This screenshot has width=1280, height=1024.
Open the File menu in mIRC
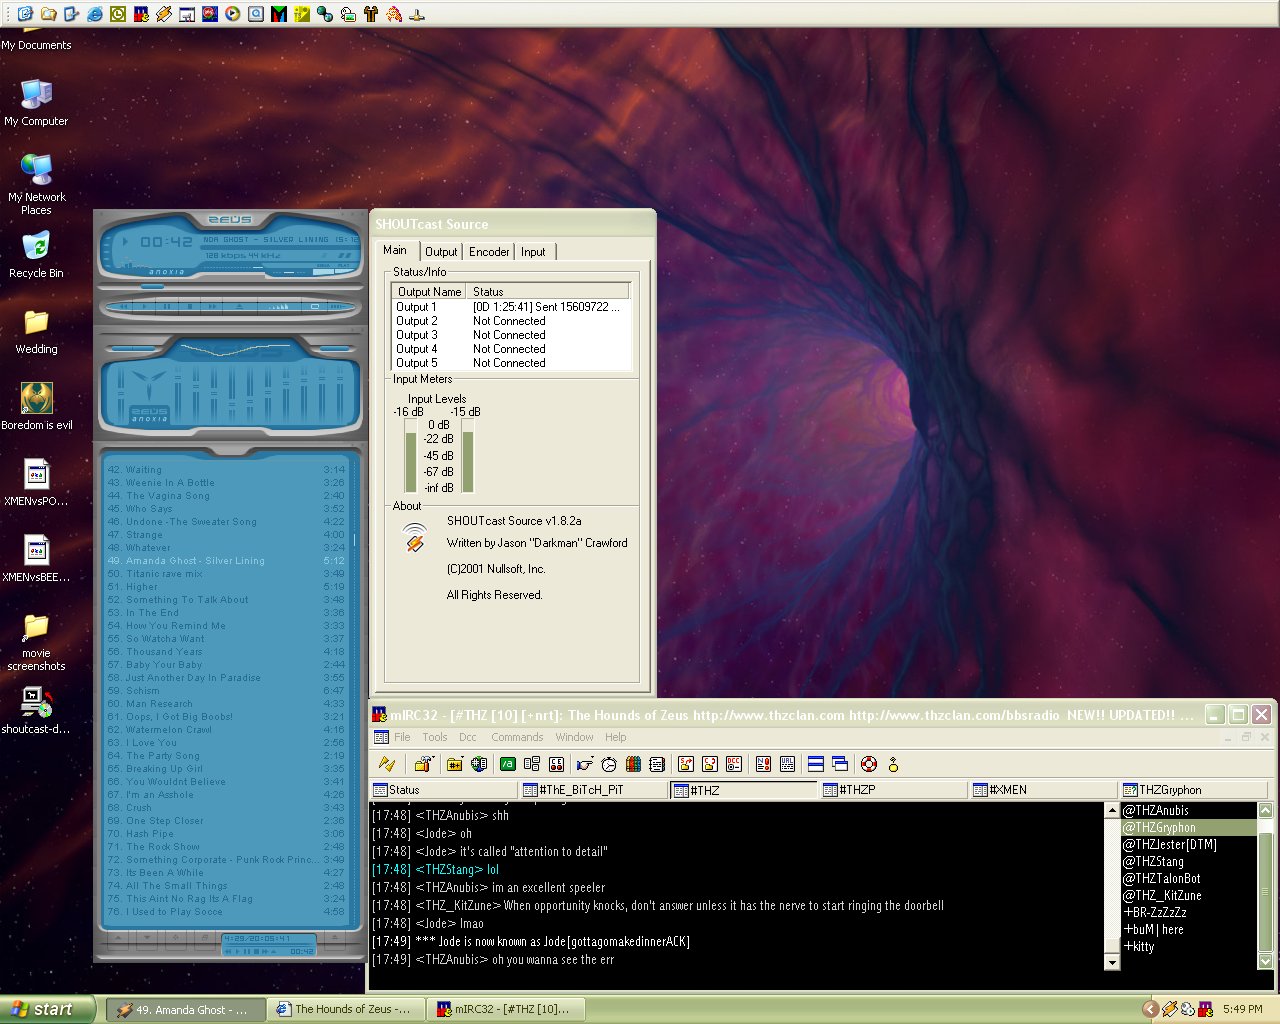(402, 737)
